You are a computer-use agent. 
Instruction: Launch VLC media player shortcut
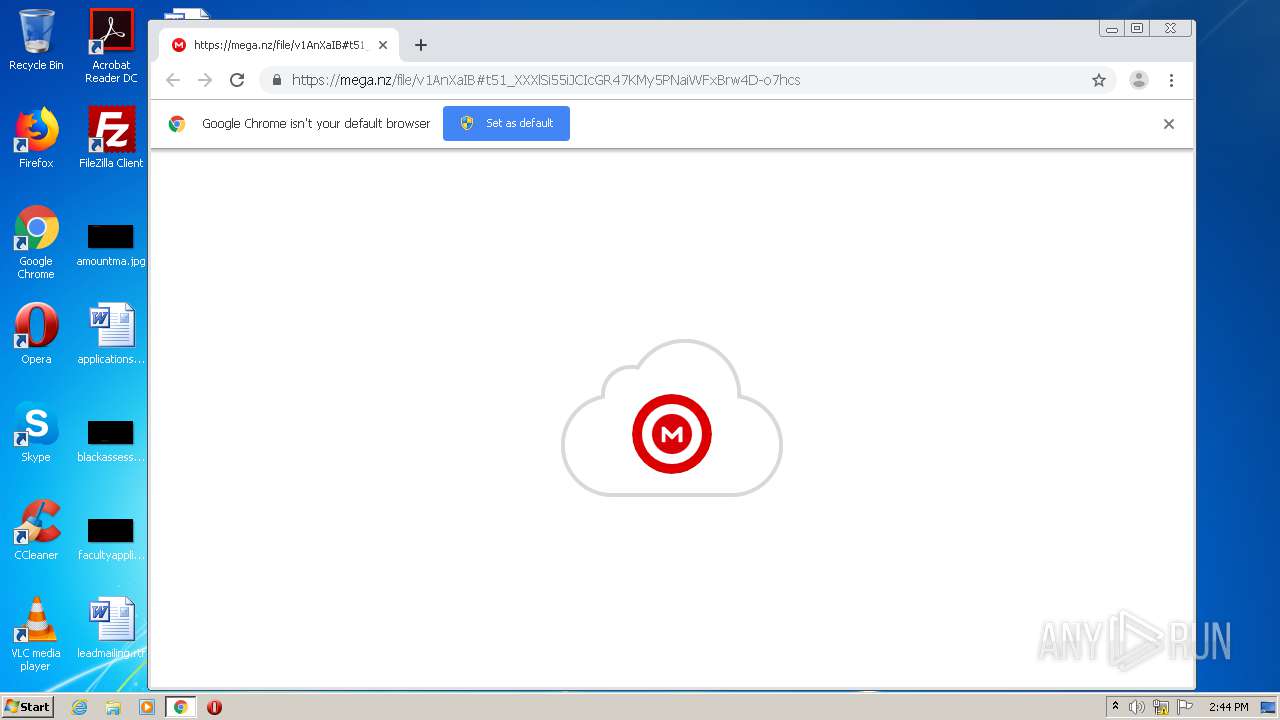point(36,634)
